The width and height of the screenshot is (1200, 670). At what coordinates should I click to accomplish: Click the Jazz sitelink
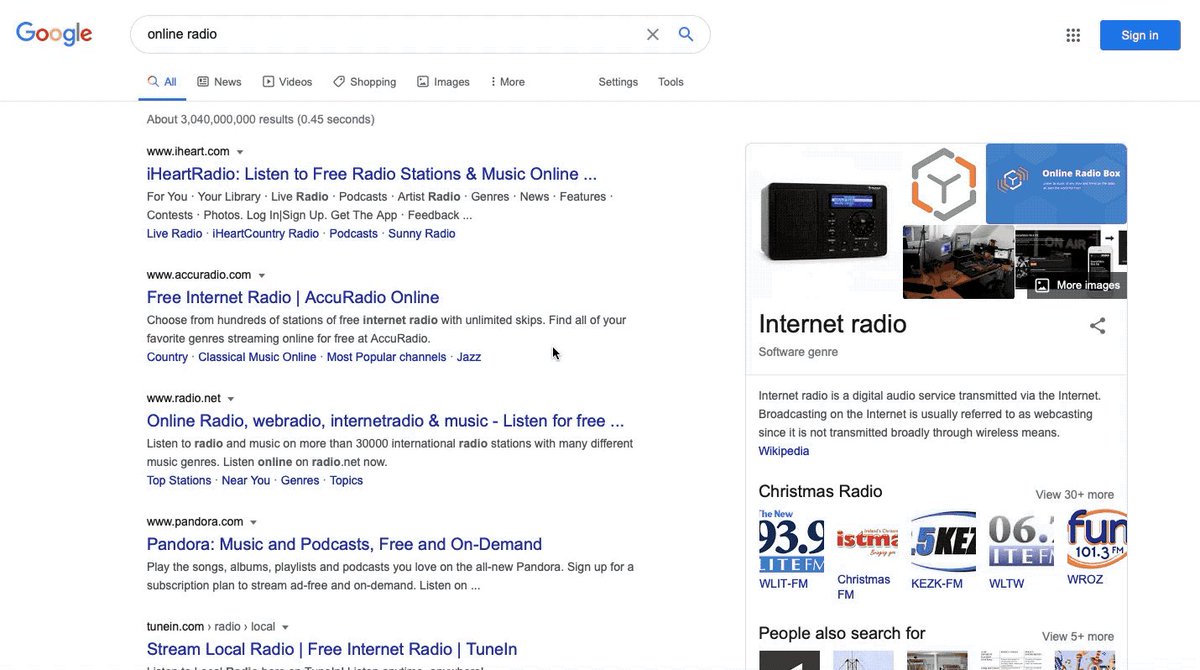click(469, 357)
